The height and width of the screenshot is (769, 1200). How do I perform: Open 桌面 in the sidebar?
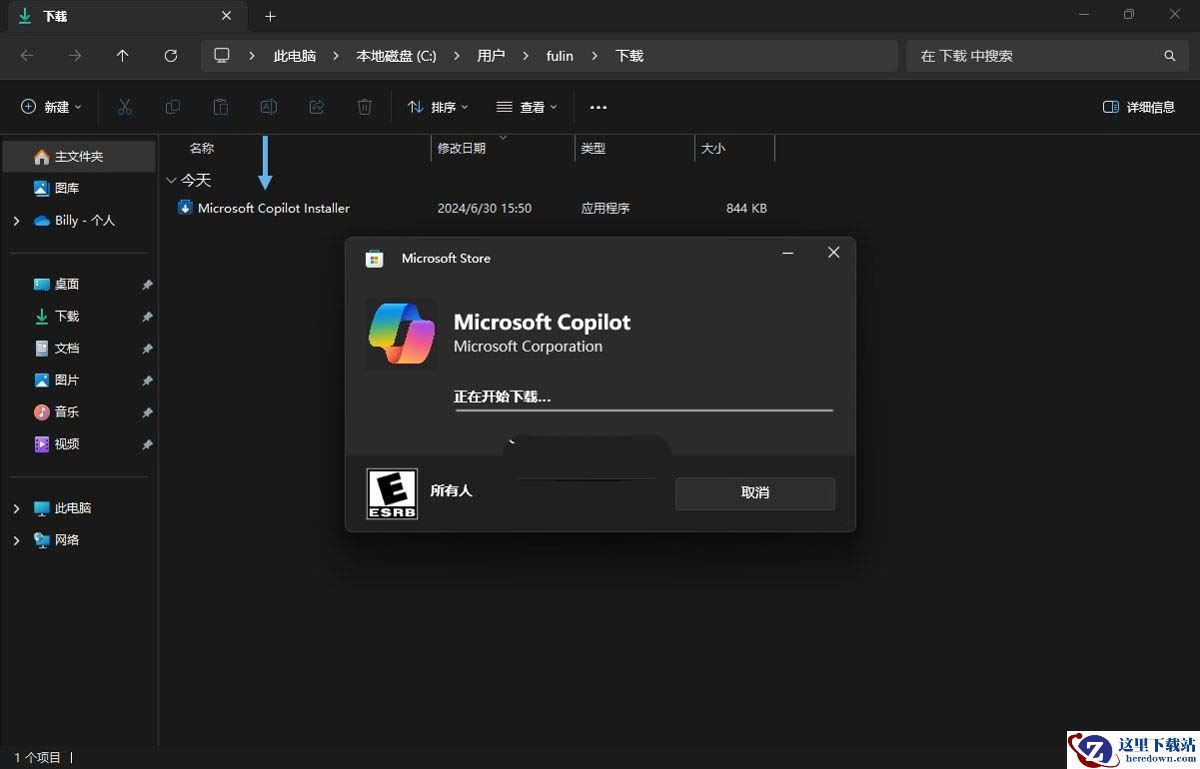(66, 284)
